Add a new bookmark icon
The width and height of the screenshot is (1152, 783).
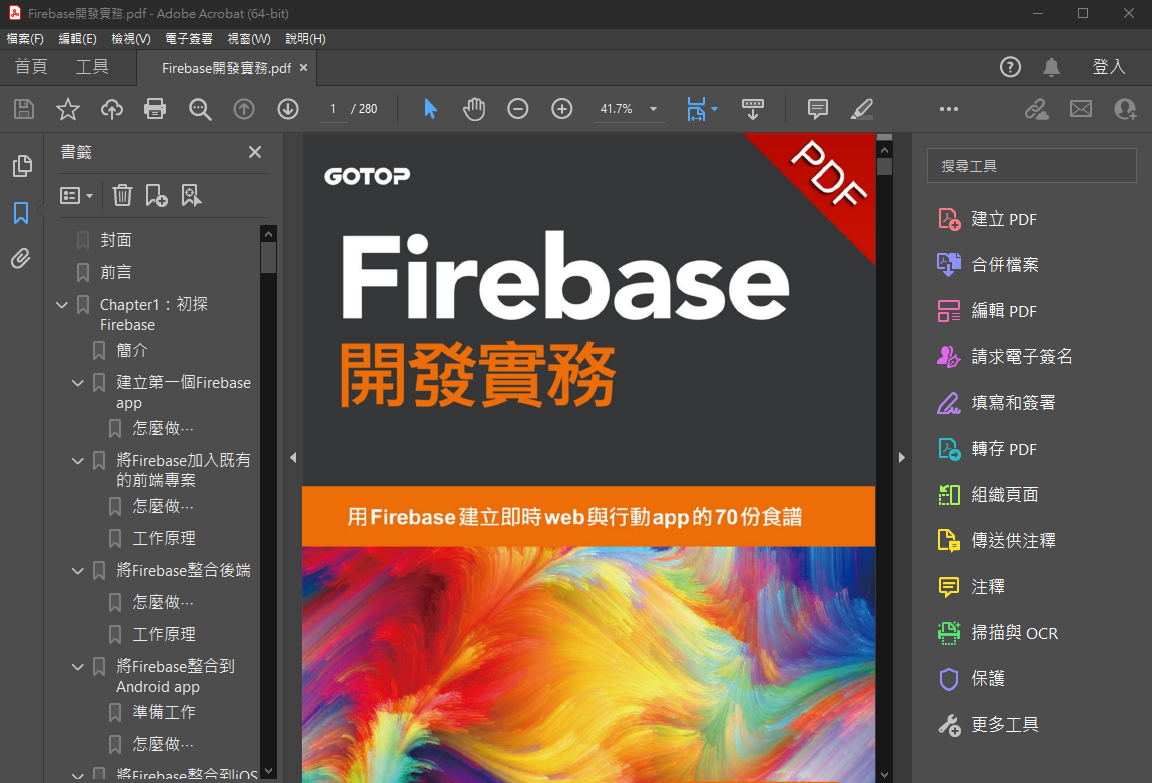[156, 195]
